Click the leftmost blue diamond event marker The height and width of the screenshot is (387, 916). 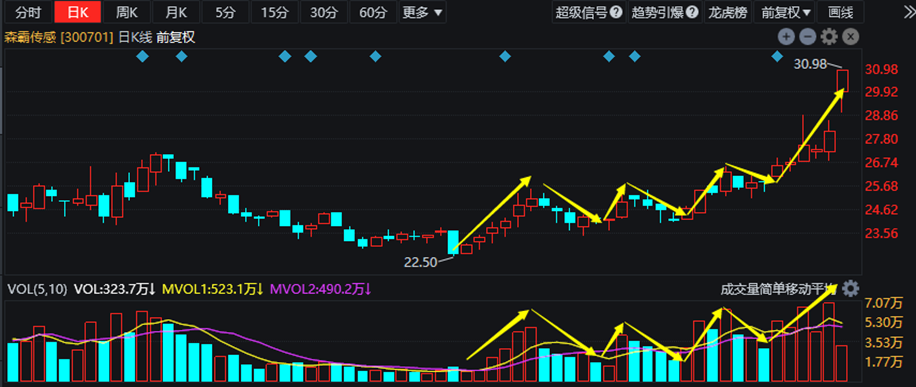[143, 57]
